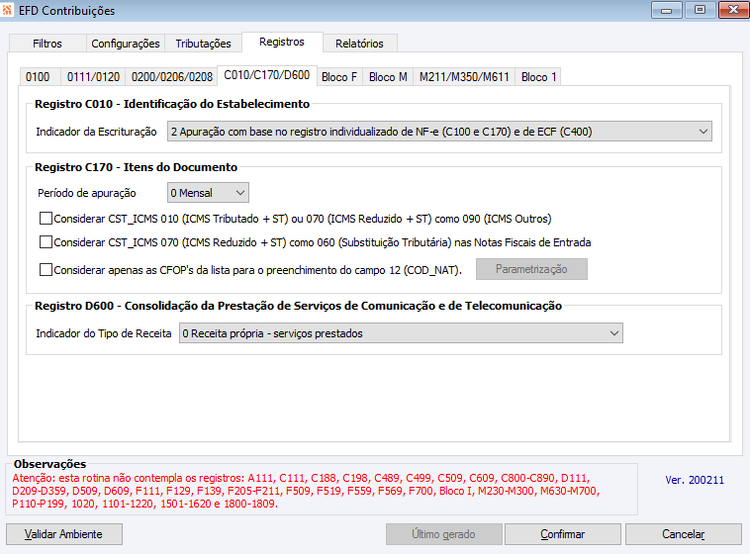Maximize the EFD Contribuições window
750x554 pixels.
coord(700,10)
